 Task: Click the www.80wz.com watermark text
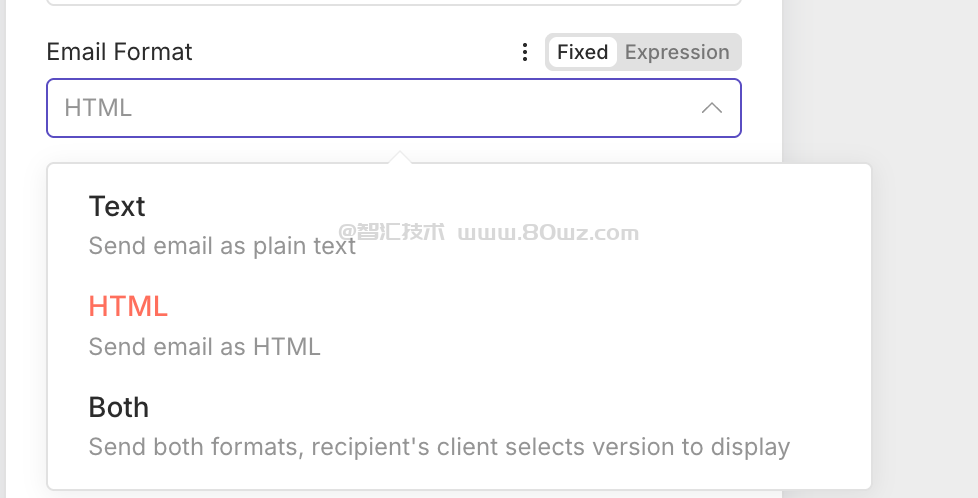point(548,233)
